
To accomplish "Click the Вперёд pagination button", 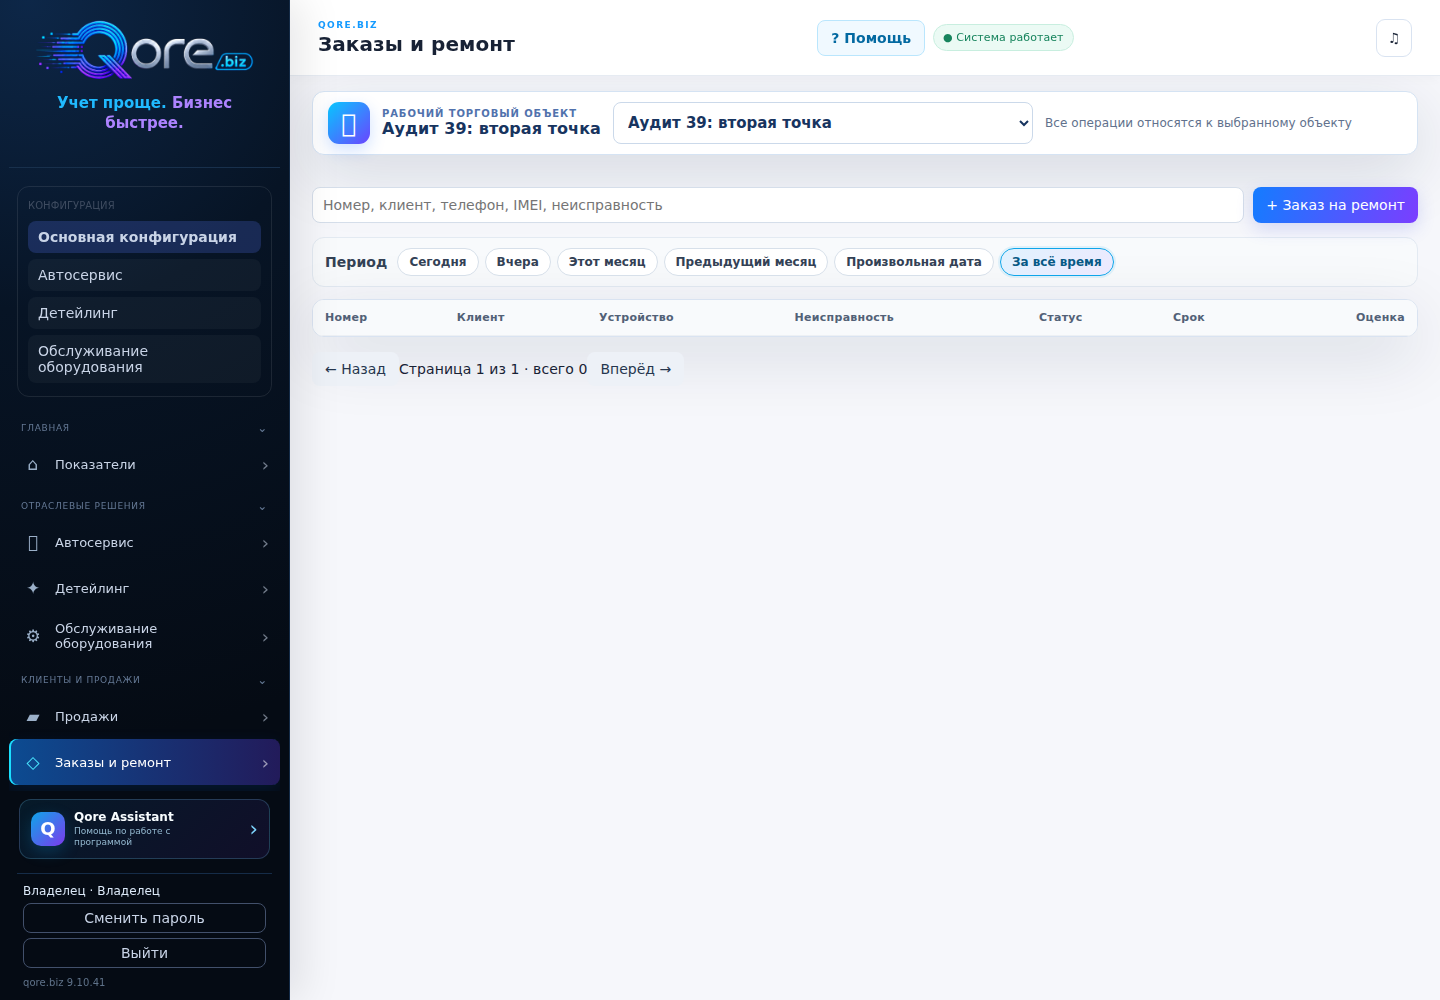I will (636, 369).
